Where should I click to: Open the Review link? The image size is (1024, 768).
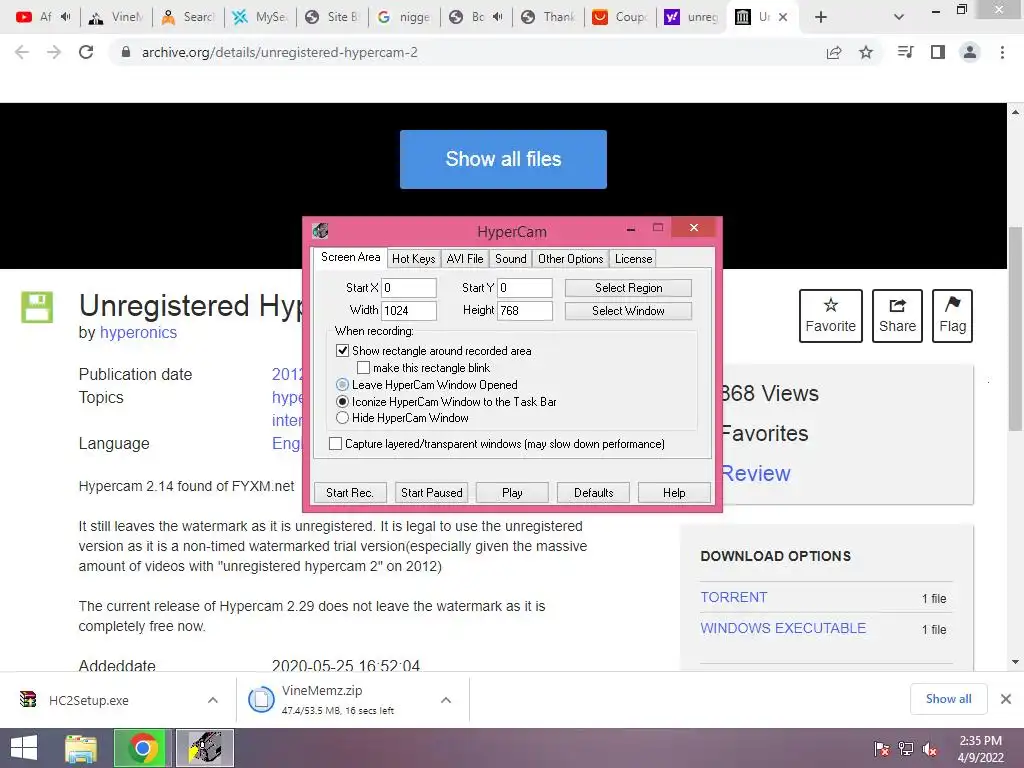[756, 473]
